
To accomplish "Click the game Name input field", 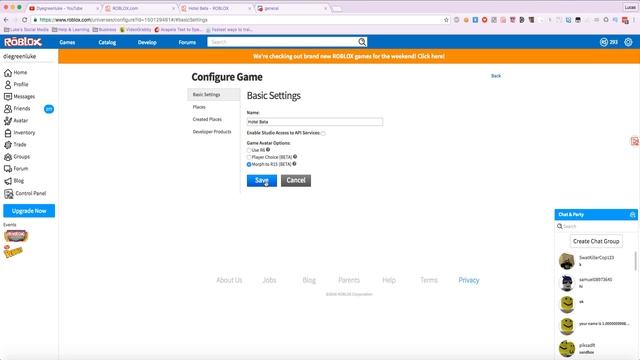I will coord(315,122).
